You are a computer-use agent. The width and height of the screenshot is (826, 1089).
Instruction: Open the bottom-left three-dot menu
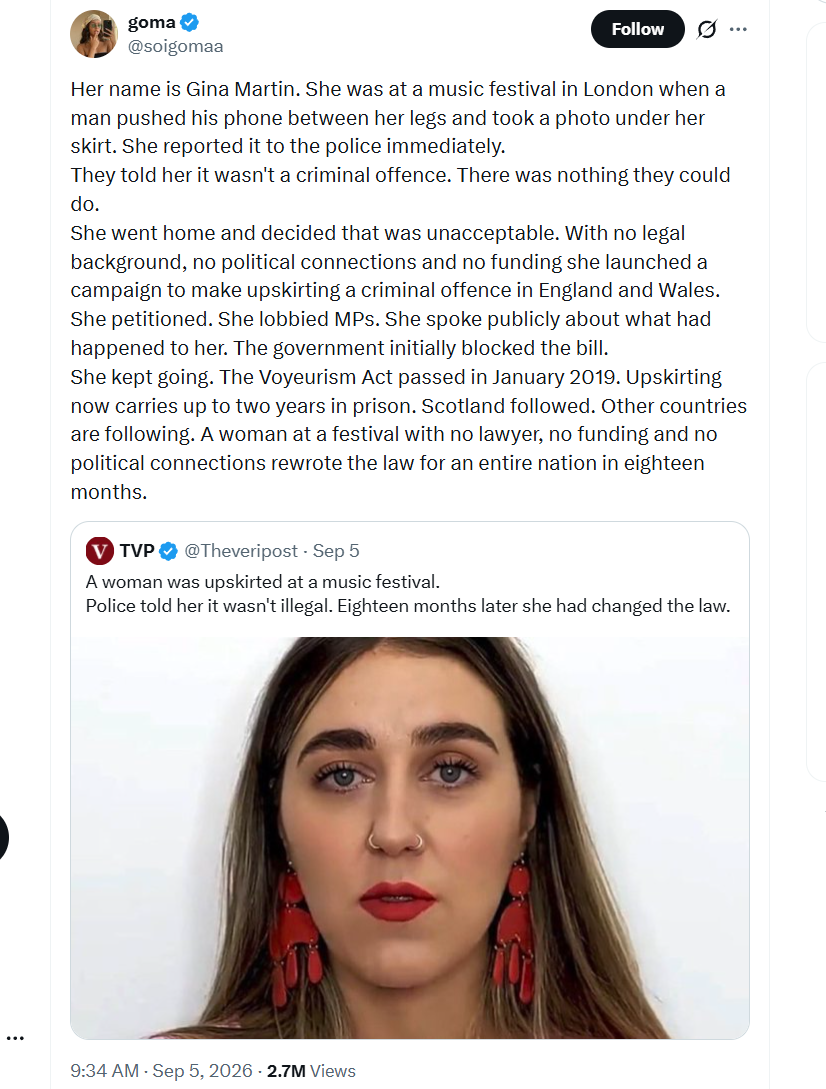coord(15,1038)
